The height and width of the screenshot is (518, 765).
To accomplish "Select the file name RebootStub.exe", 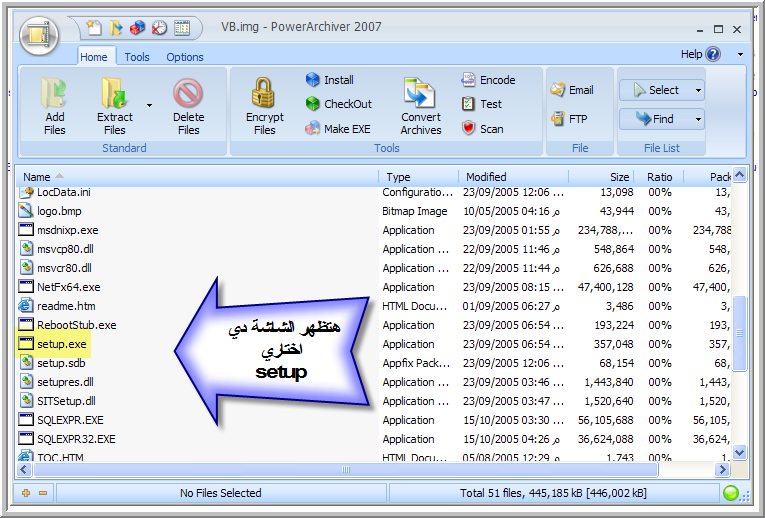I will pyautogui.click(x=77, y=325).
